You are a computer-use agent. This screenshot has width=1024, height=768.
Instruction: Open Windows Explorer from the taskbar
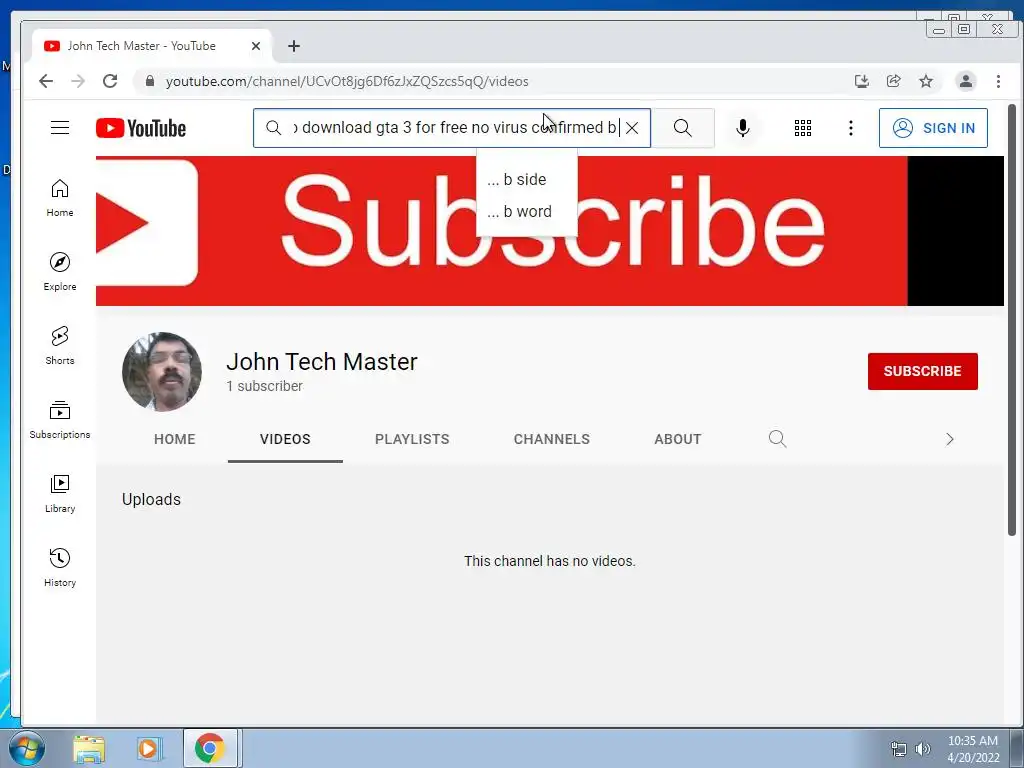click(89, 748)
